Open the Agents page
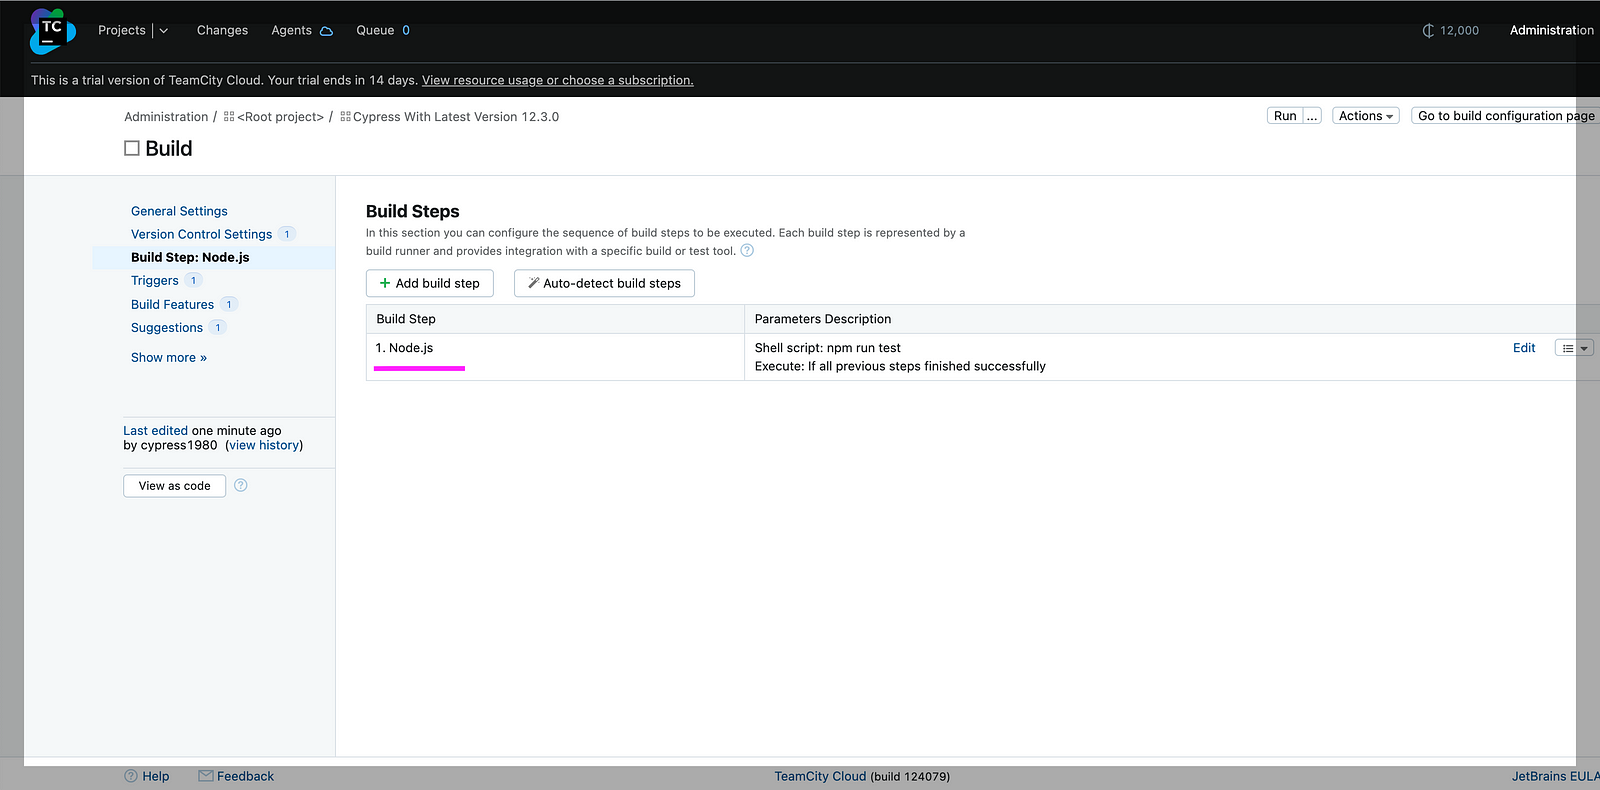The image size is (1600, 790). coord(291,31)
